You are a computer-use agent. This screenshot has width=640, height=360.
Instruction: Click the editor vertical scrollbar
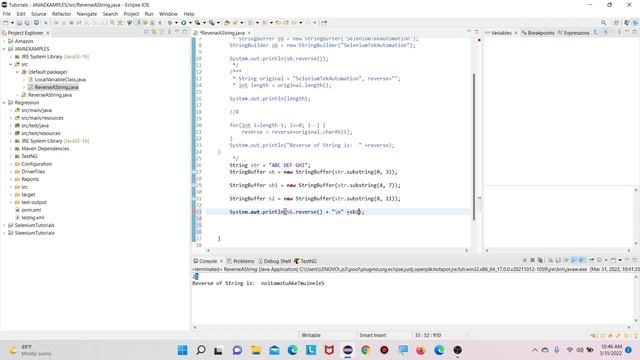click(x=473, y=147)
